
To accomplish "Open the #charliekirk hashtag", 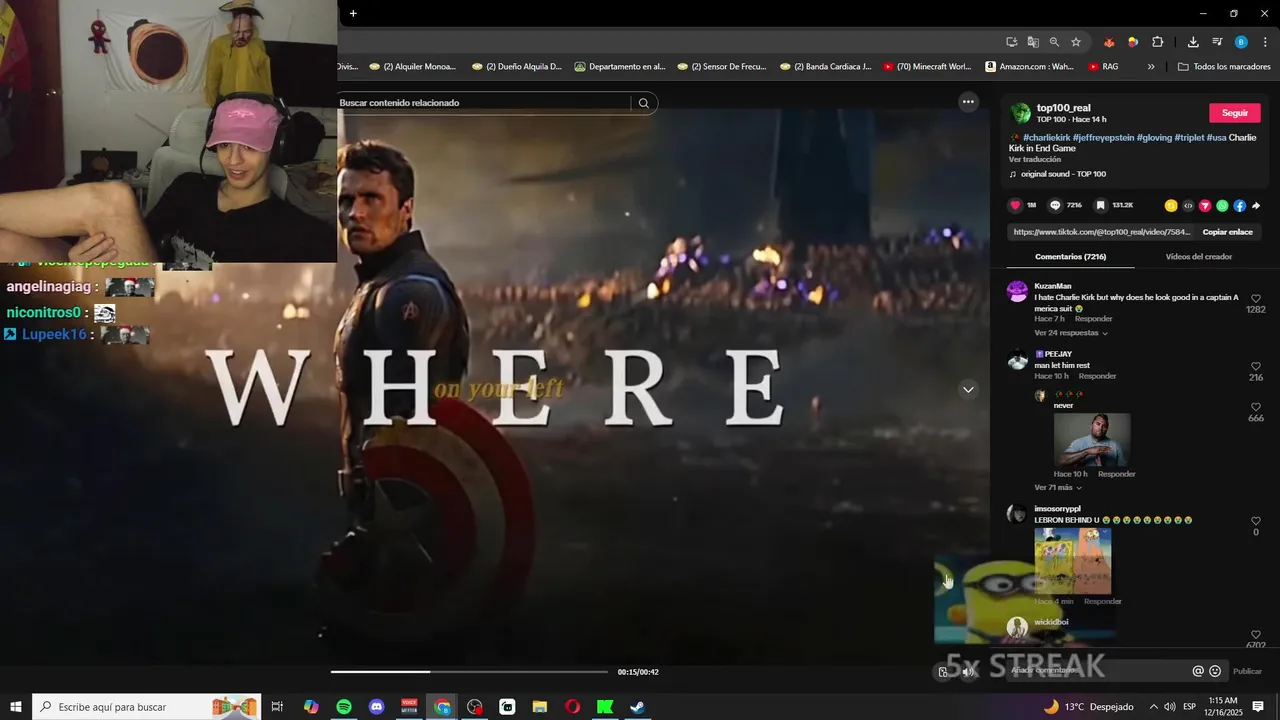I will click(x=1047, y=138).
